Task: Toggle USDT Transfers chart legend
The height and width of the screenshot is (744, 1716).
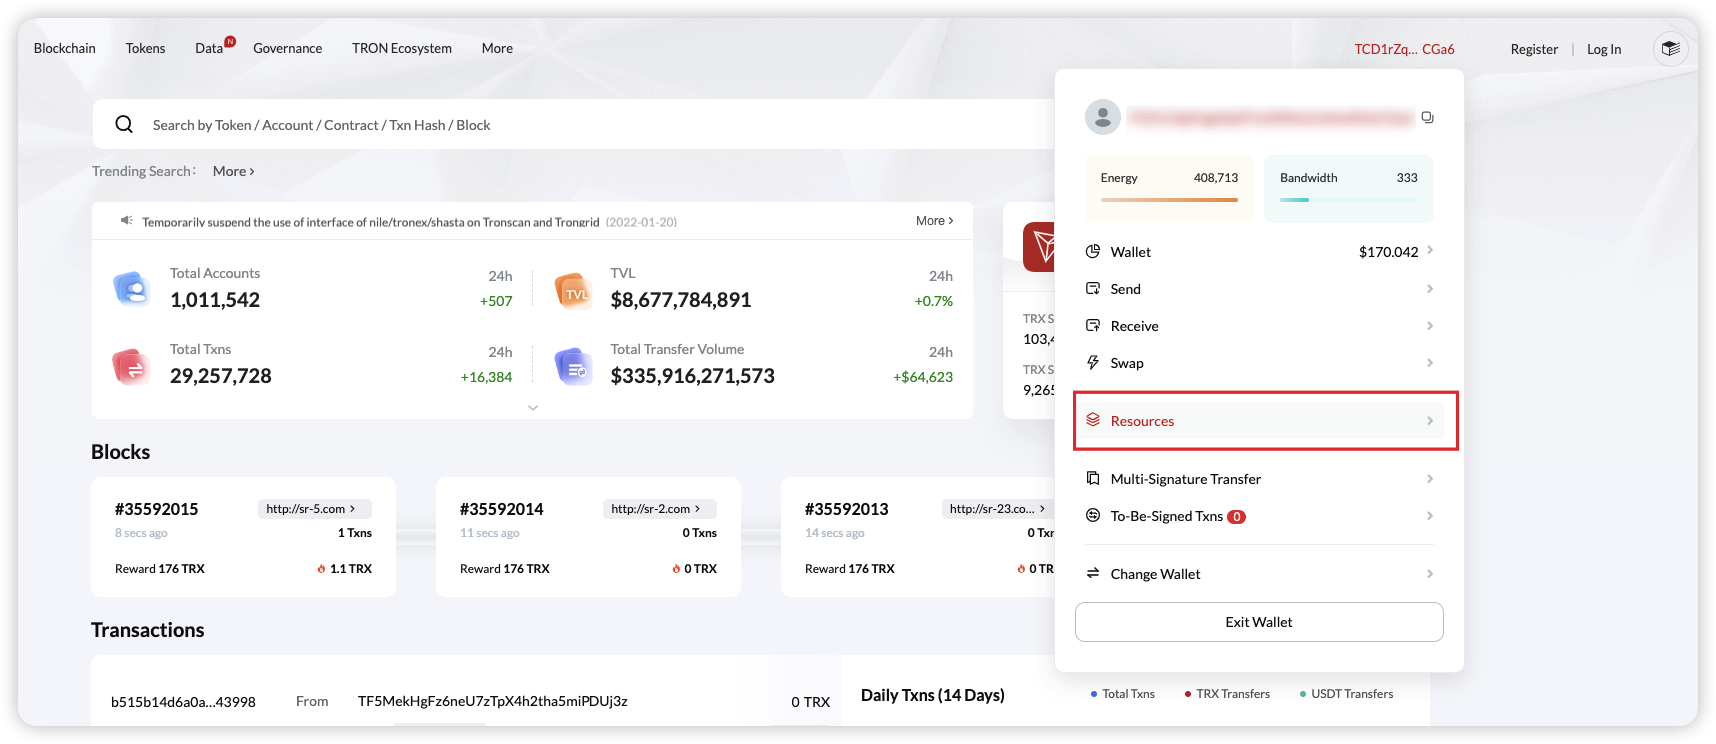Action: click(1346, 693)
